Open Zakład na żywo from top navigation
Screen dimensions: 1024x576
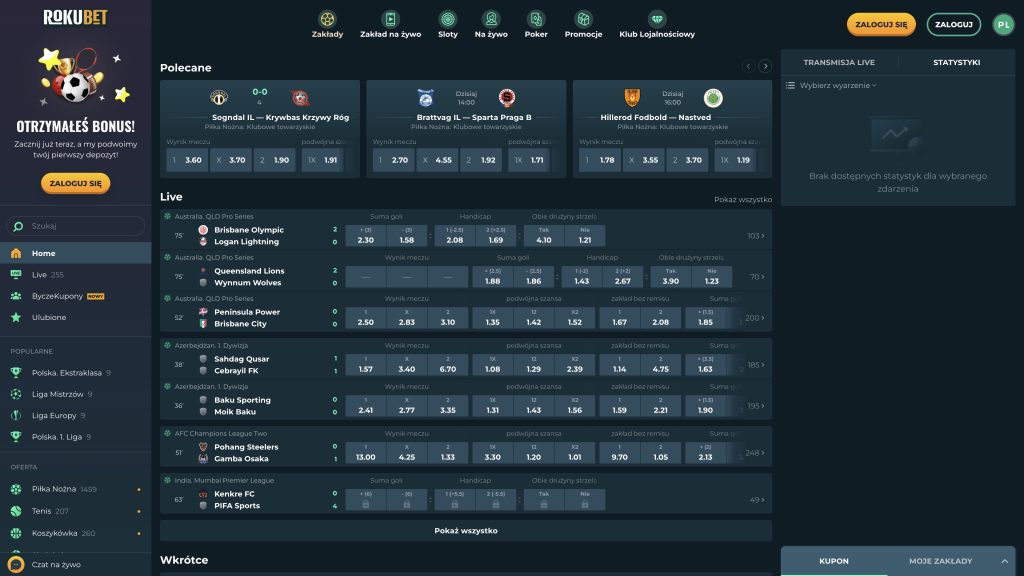coord(391,25)
